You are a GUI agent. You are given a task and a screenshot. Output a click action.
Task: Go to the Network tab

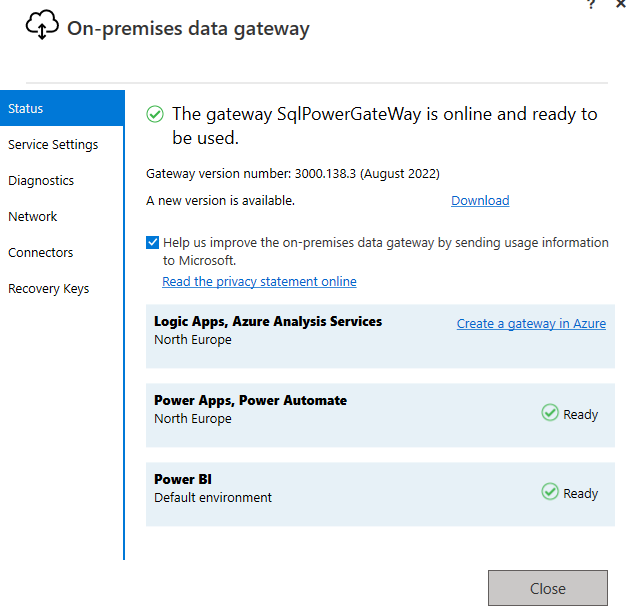(62, 216)
